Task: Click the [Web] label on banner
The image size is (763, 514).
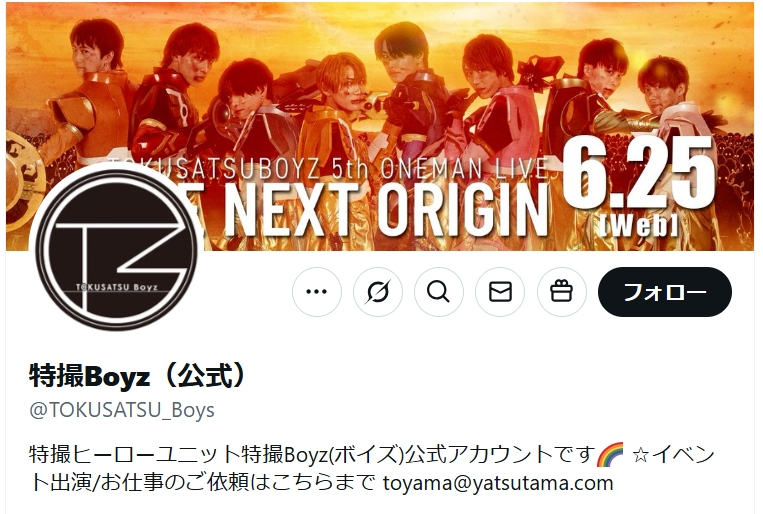Action: (x=638, y=225)
